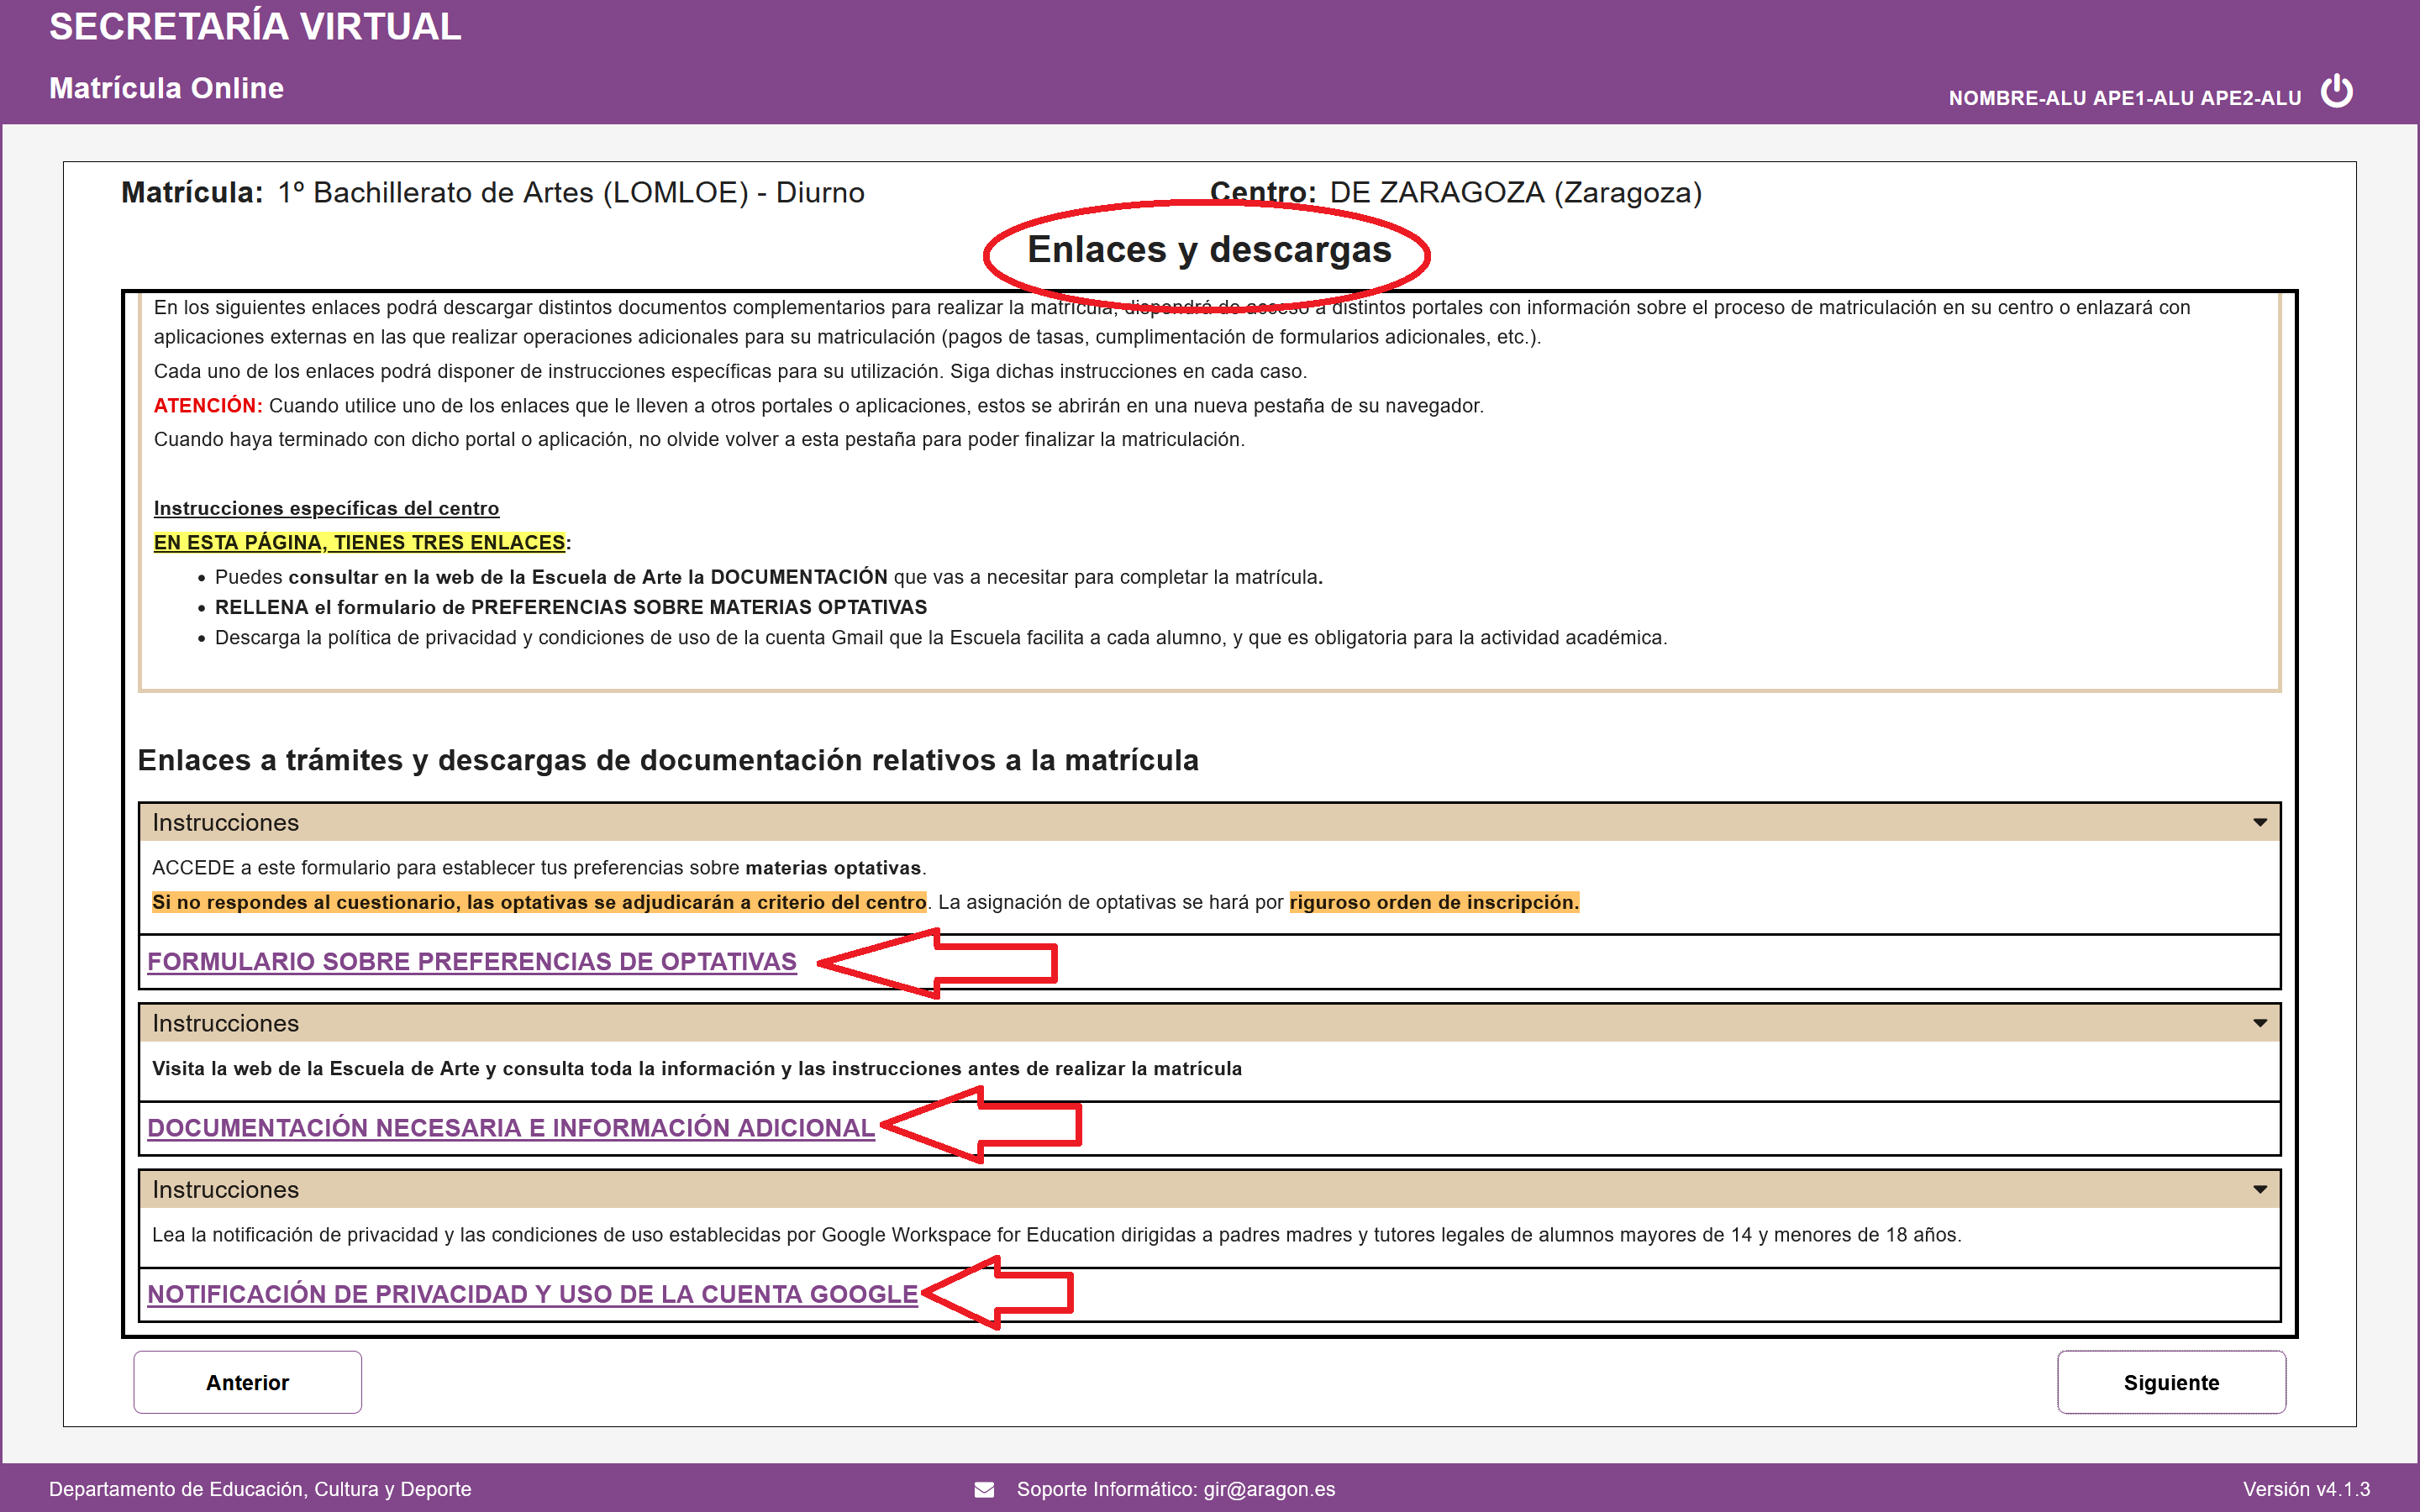Viewport: 2420px width, 1512px height.
Task: Open Documentación necesaria e información adicional link
Action: point(511,1127)
